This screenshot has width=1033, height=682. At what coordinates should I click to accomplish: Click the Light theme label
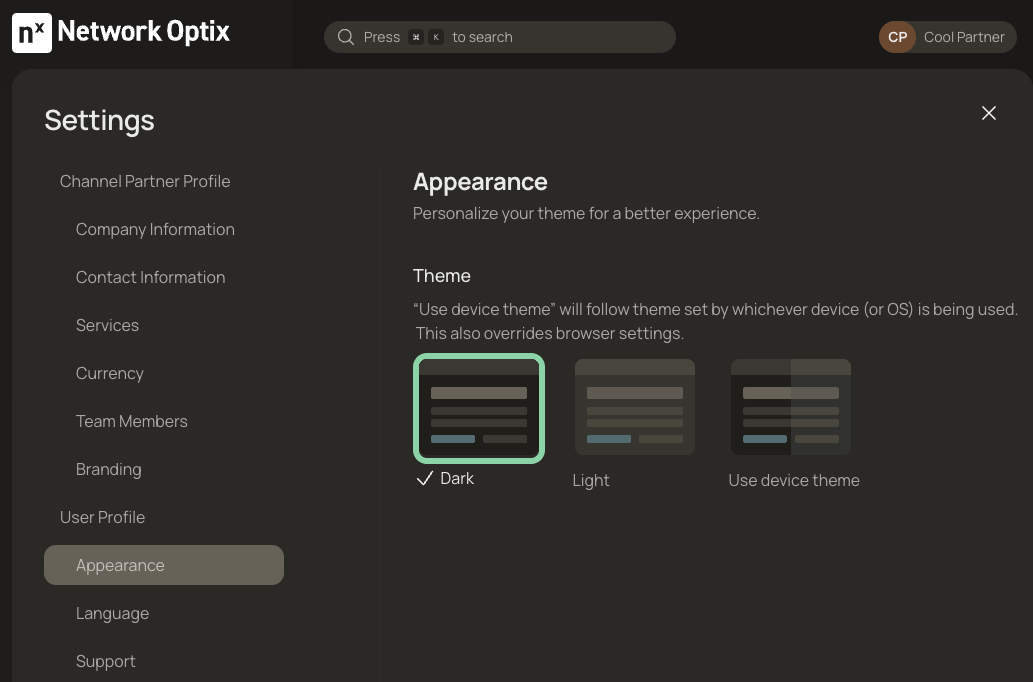click(591, 480)
